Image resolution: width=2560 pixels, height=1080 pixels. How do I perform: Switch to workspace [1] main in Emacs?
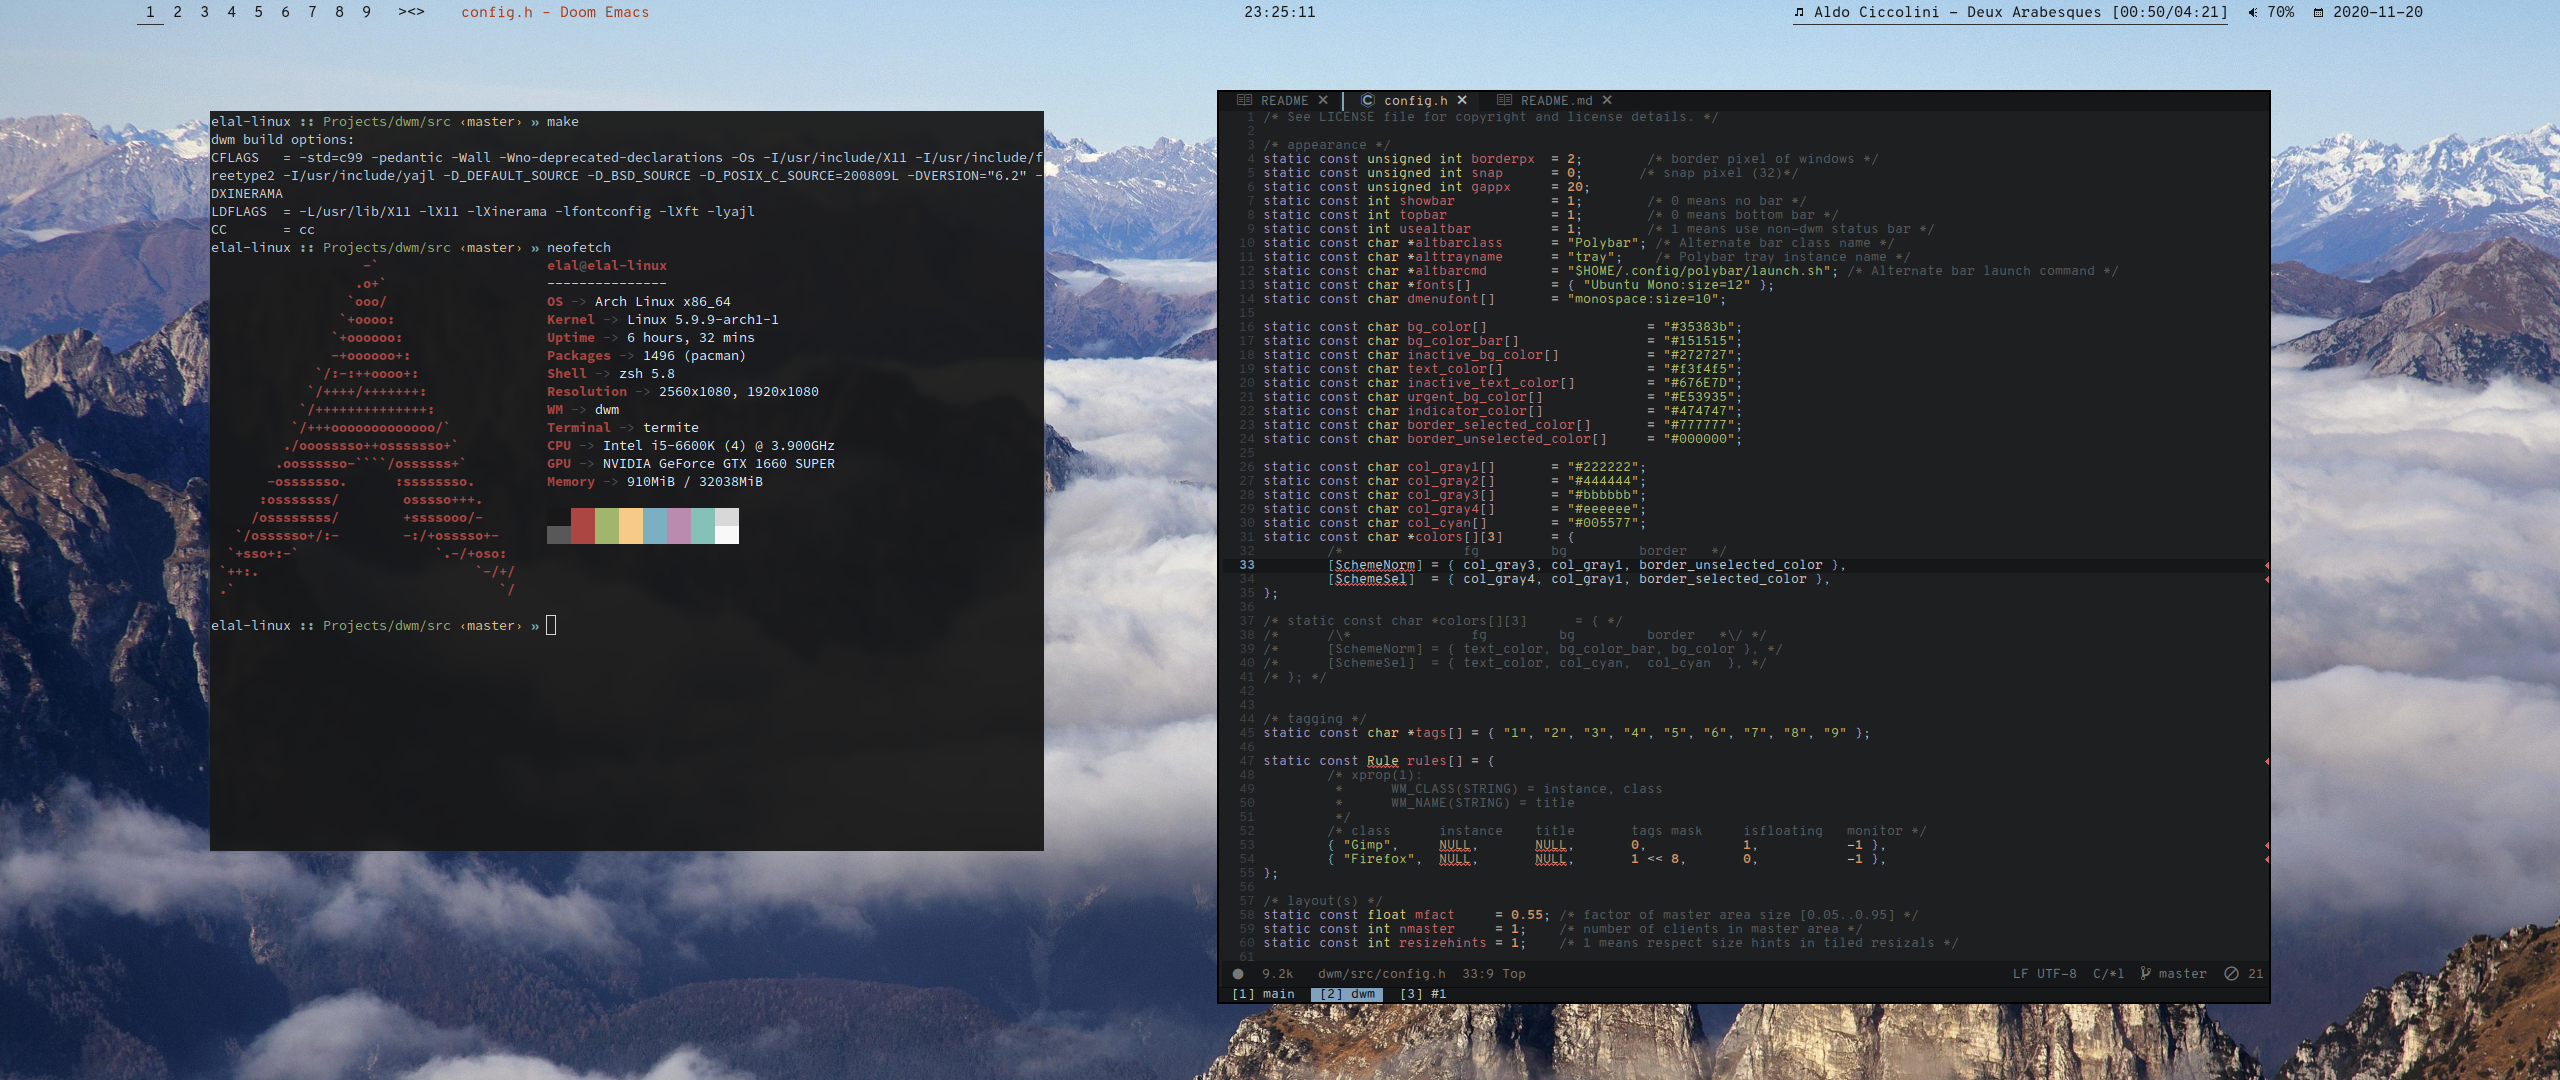[x=1263, y=994]
